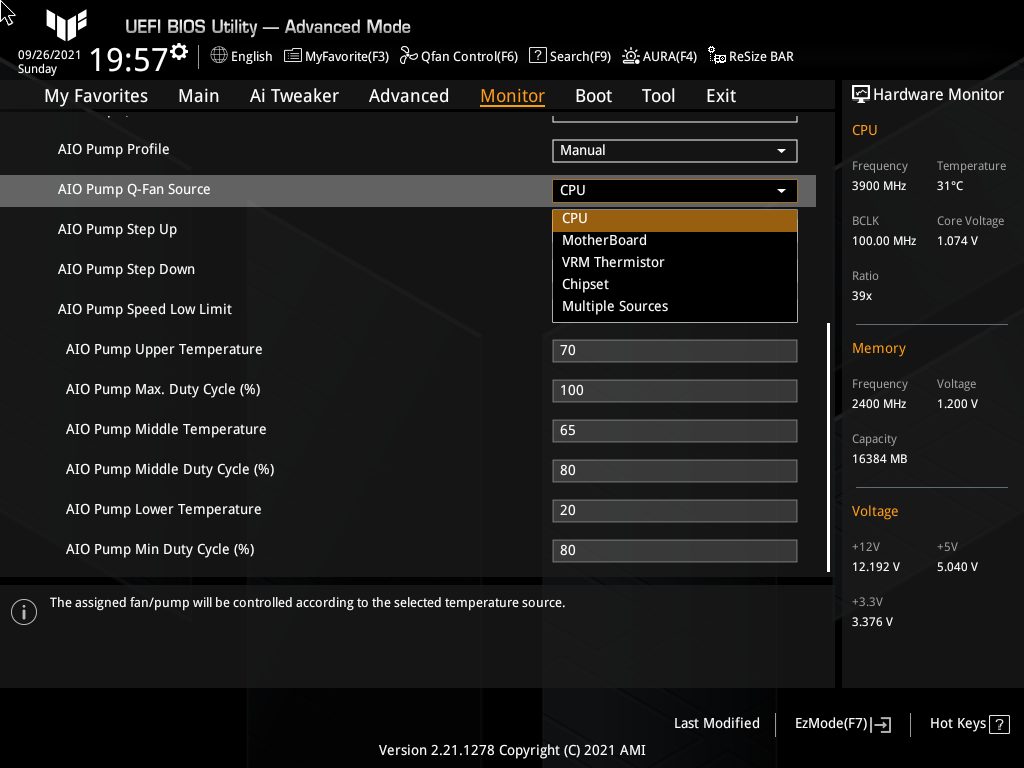Click the AIO Pump Upper Temperature field
The image size is (1024, 768).
(674, 350)
